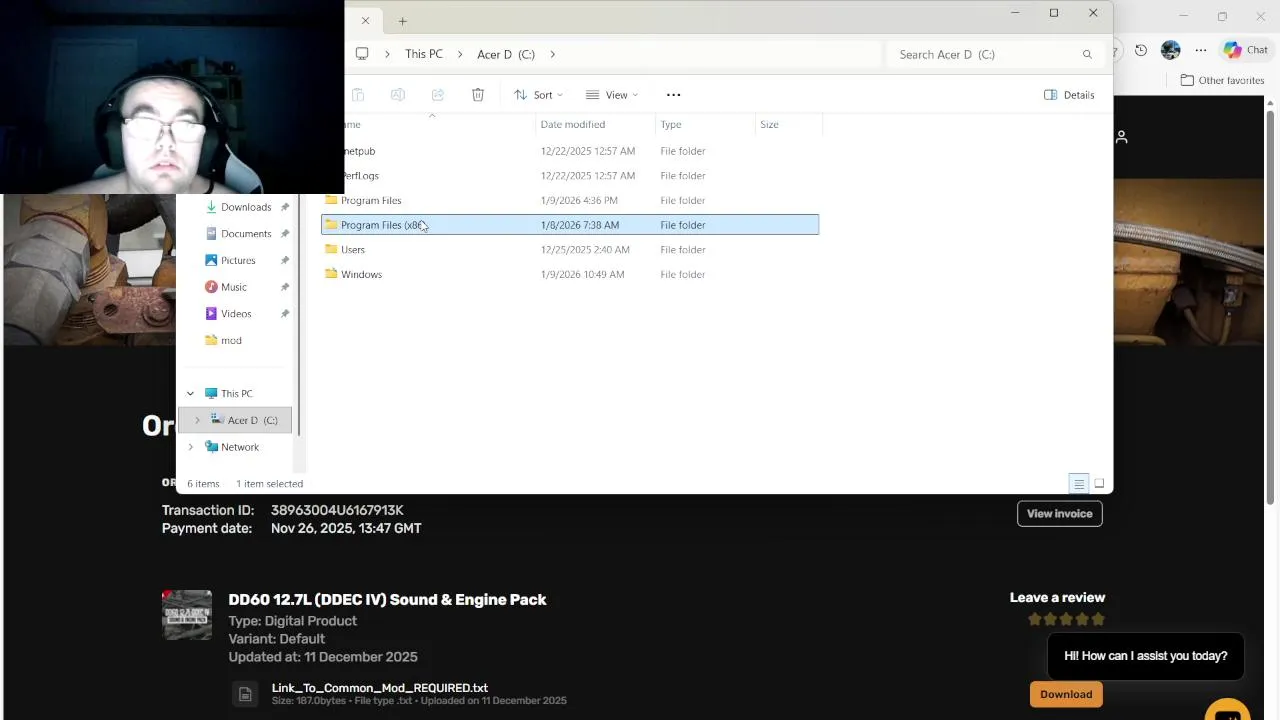Expand the Network tree node
The height and width of the screenshot is (720, 1280).
pyautogui.click(x=190, y=447)
